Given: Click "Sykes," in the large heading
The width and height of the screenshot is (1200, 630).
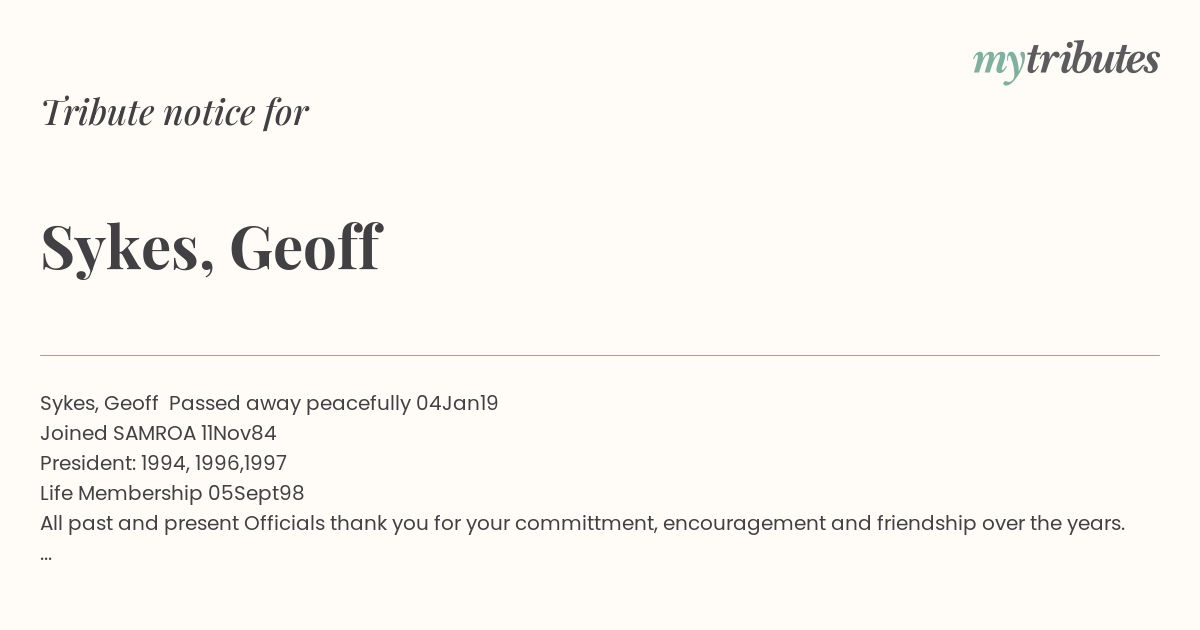Looking at the screenshot, I should pos(128,249).
